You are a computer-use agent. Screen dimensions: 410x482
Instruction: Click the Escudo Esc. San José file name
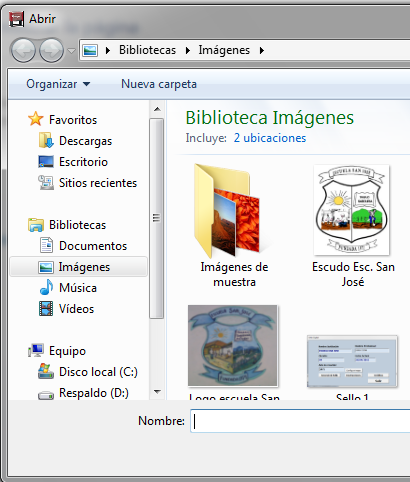click(353, 275)
